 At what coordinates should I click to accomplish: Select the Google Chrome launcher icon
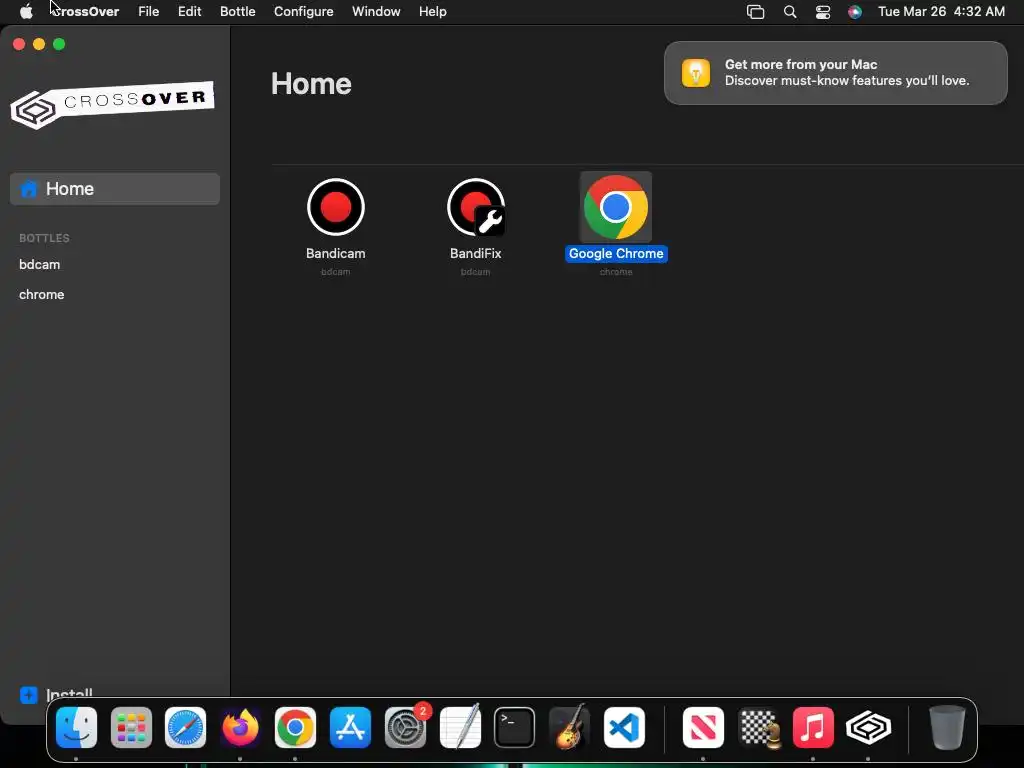click(x=616, y=207)
